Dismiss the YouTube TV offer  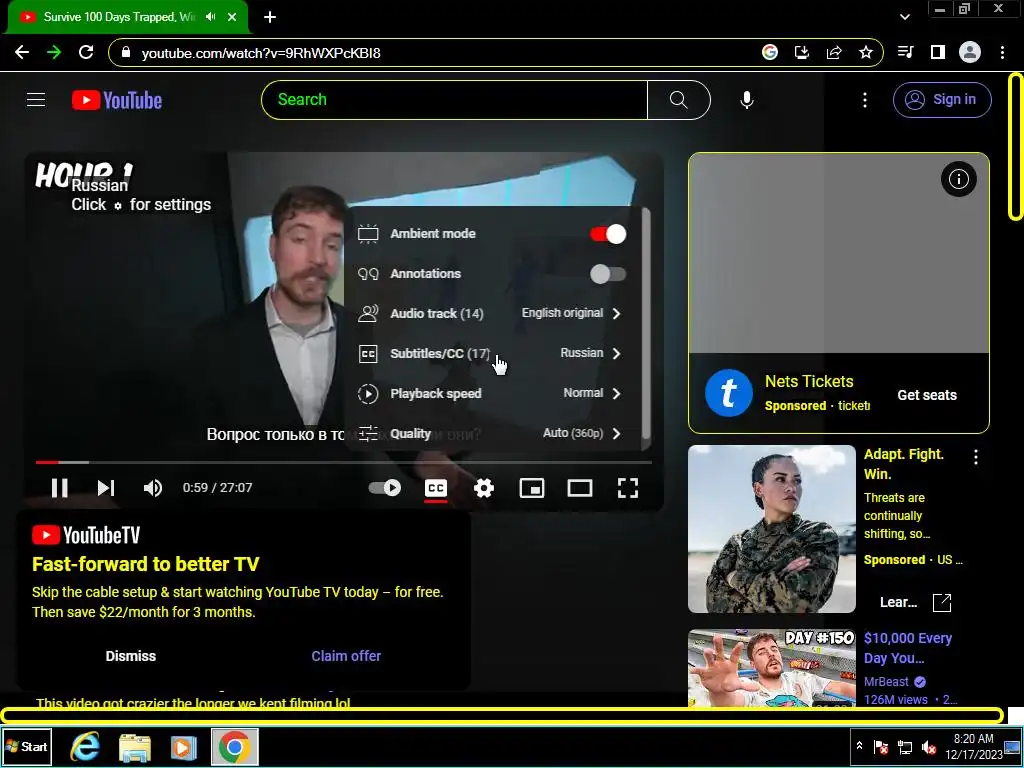pos(131,656)
